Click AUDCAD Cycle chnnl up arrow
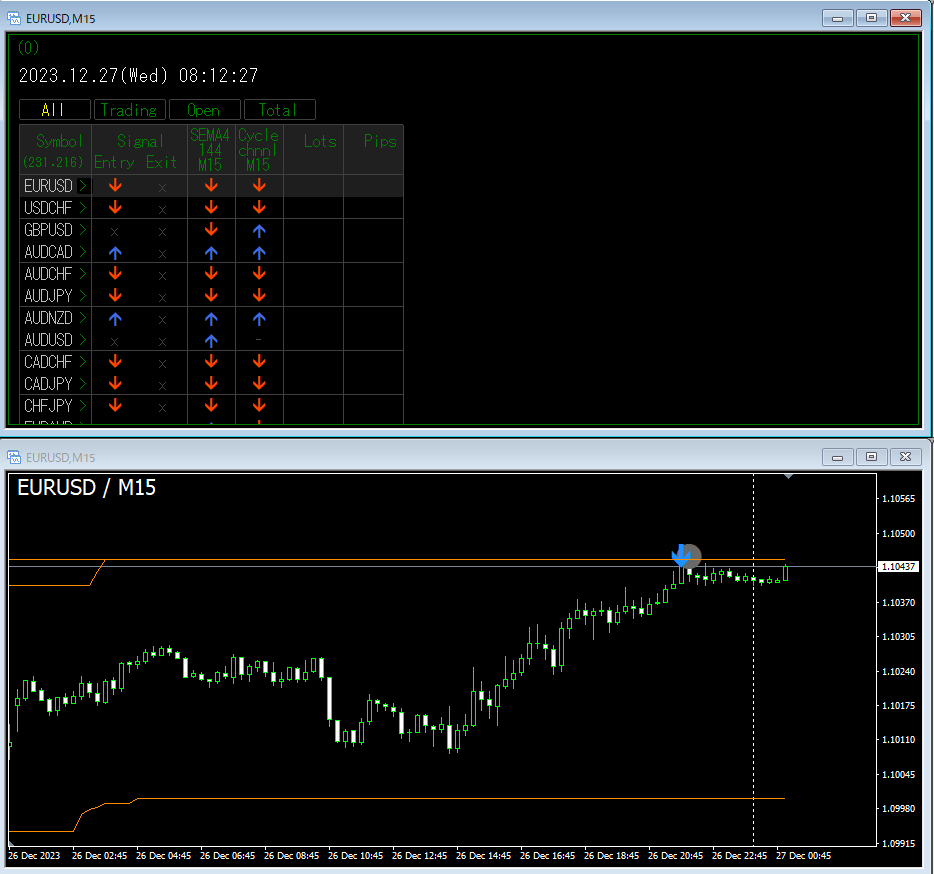The image size is (934, 874). 259,253
